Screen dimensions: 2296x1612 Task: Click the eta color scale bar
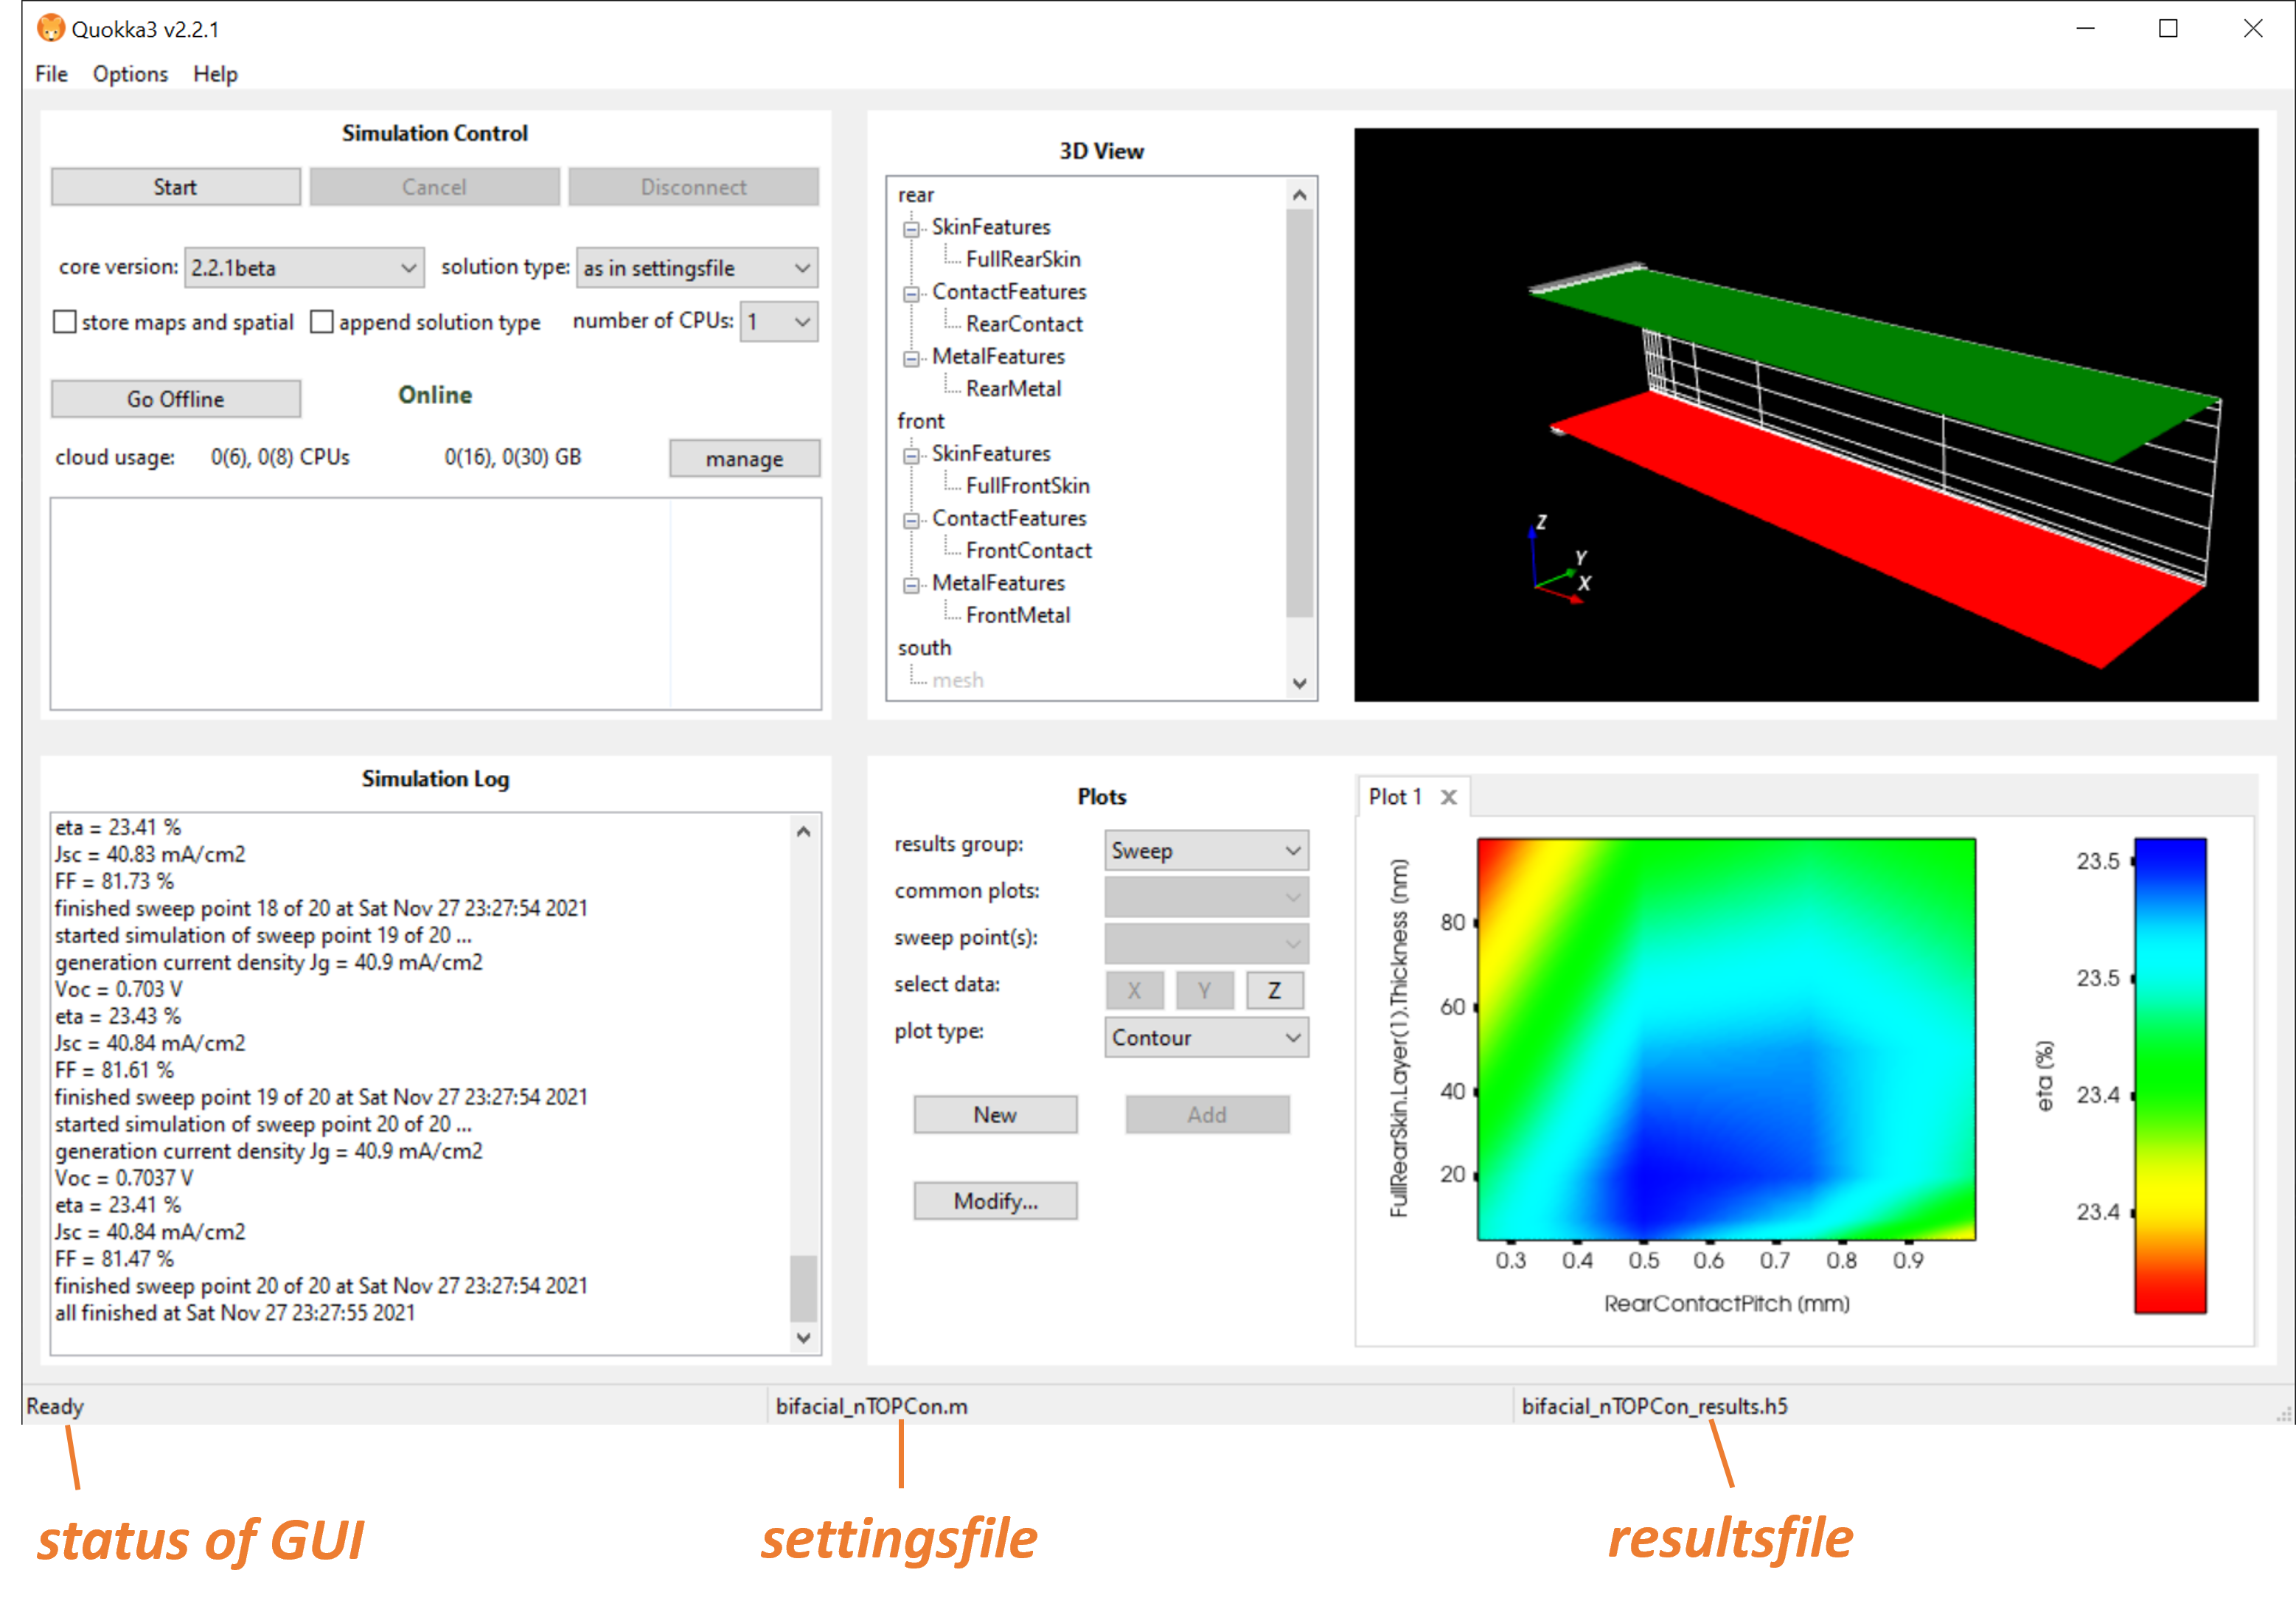2170,1076
